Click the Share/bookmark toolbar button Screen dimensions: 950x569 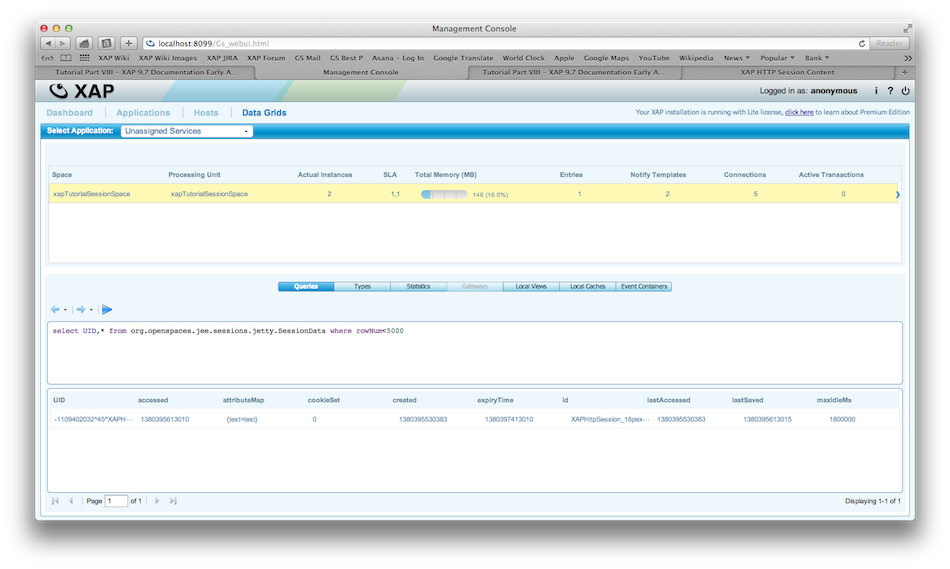[107, 43]
